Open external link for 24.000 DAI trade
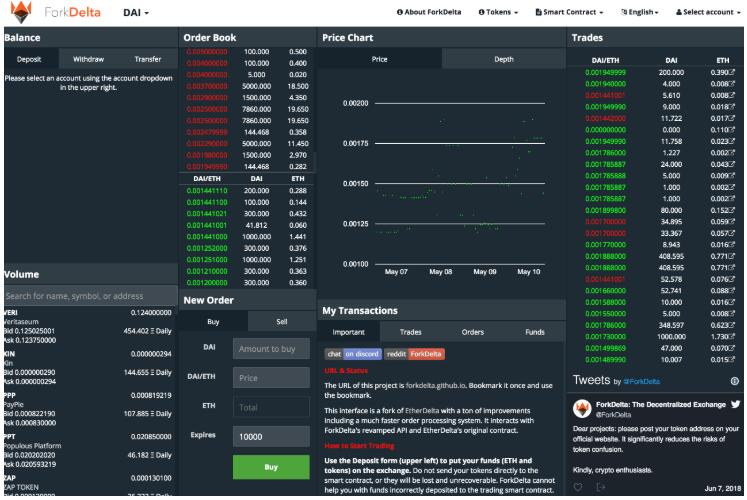The image size is (747, 500). click(731, 164)
